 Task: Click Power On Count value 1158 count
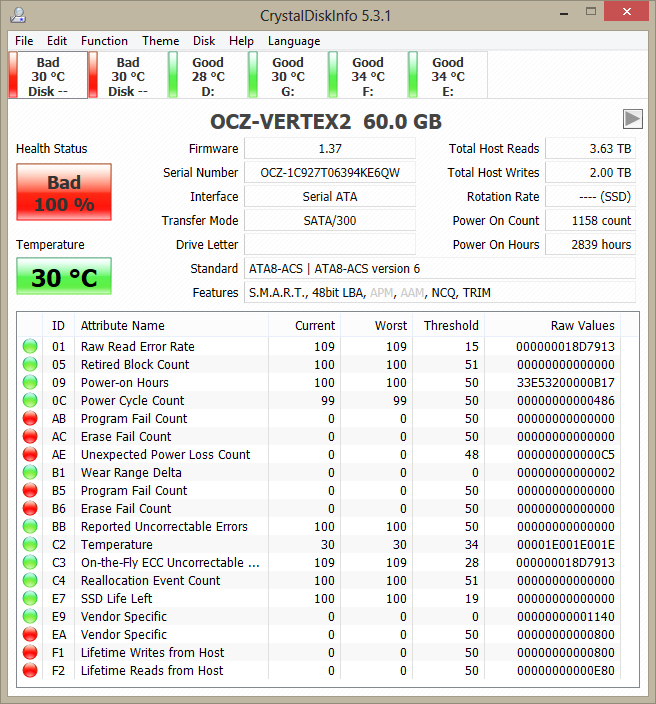tap(590, 221)
